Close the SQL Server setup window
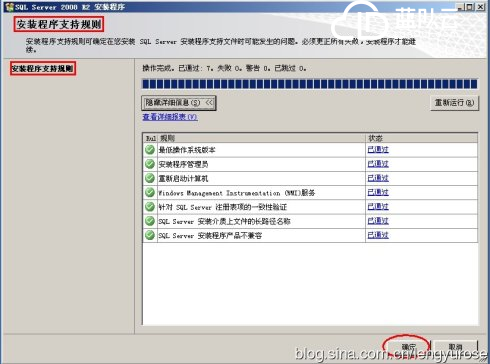 [x=480, y=7]
